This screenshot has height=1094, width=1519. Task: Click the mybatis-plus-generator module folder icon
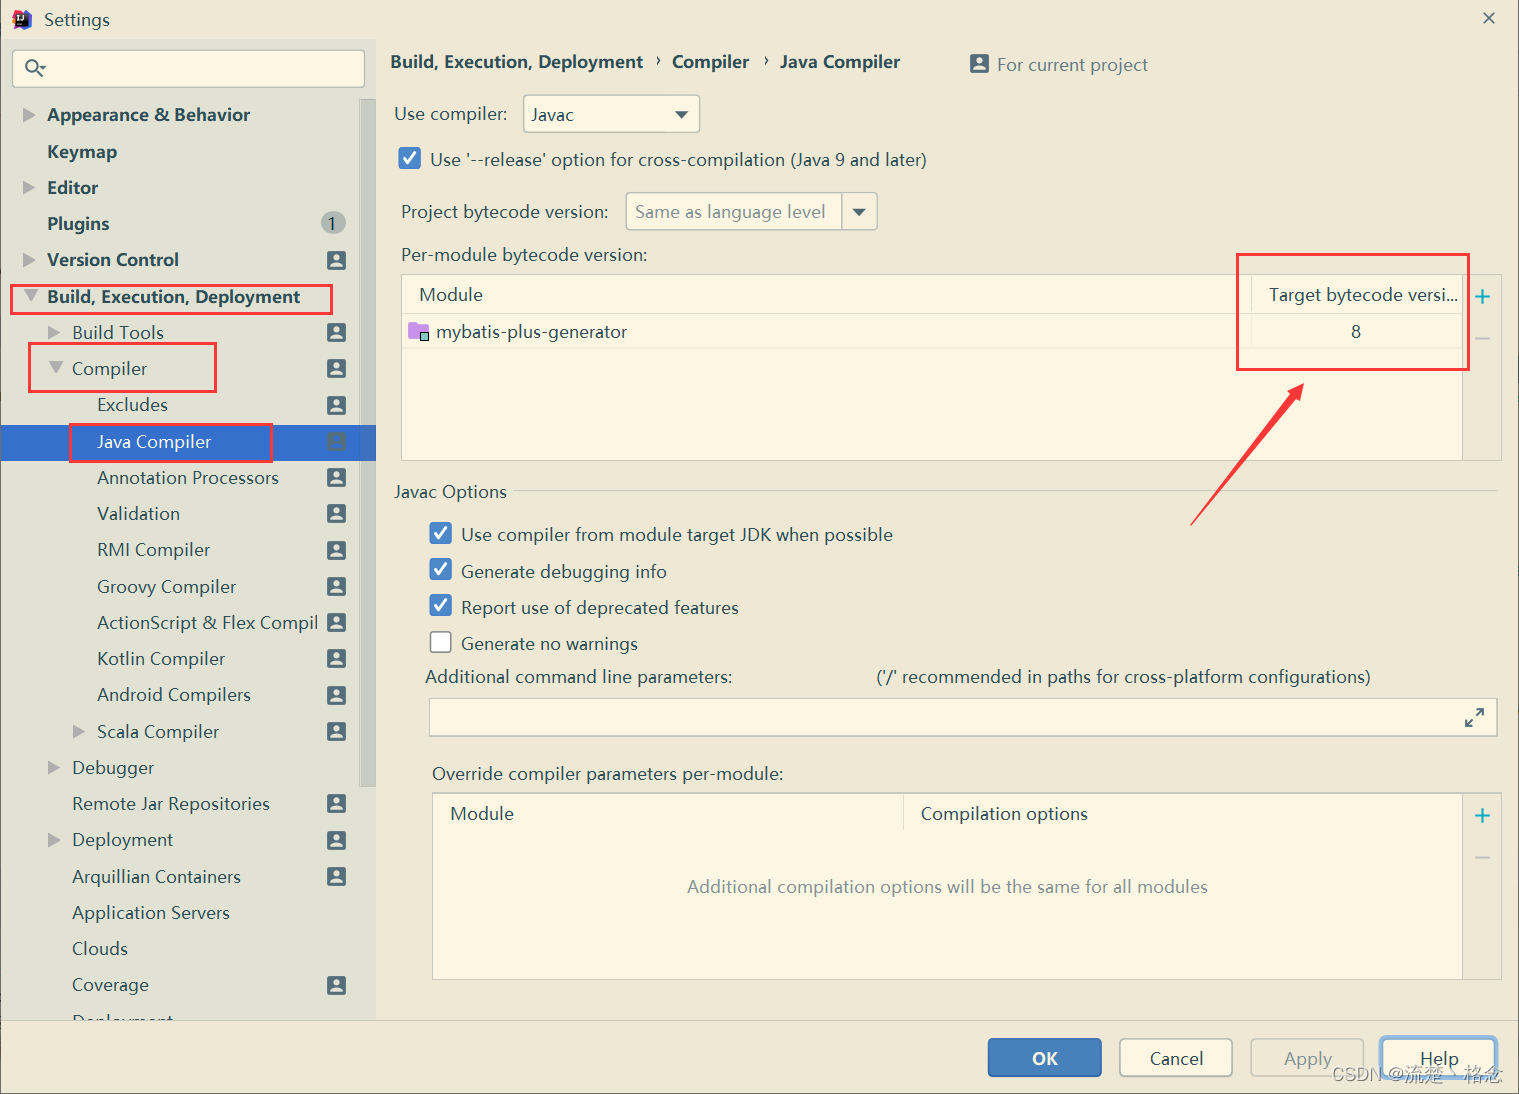(419, 332)
